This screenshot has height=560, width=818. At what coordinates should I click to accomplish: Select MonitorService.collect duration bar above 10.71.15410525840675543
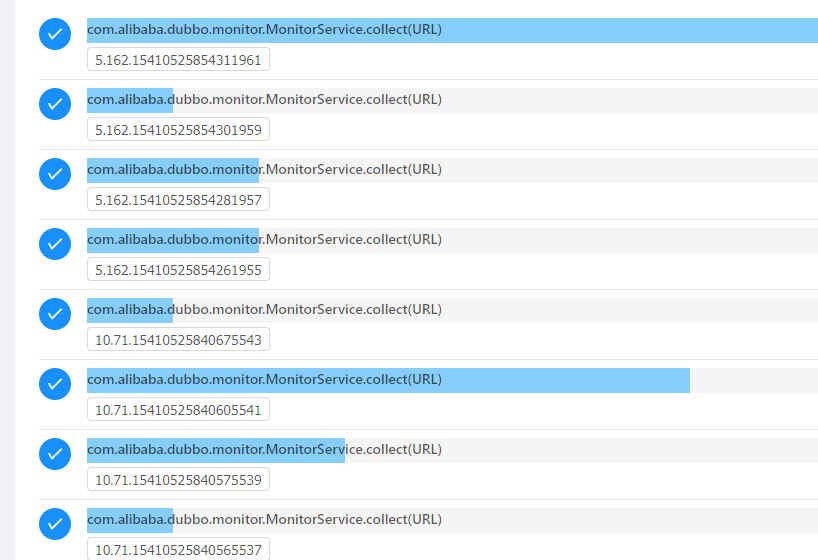coord(452,310)
